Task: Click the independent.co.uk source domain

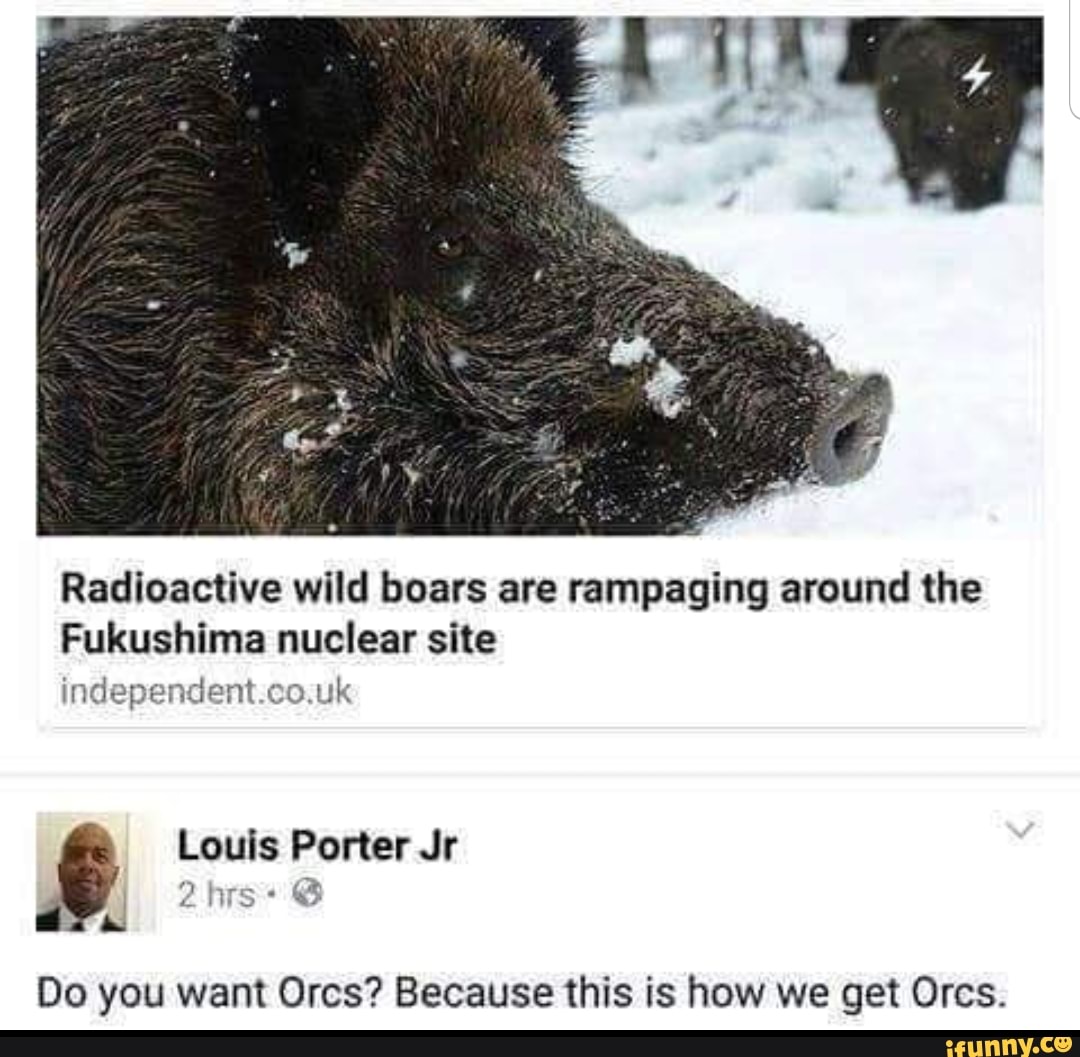Action: click(208, 692)
